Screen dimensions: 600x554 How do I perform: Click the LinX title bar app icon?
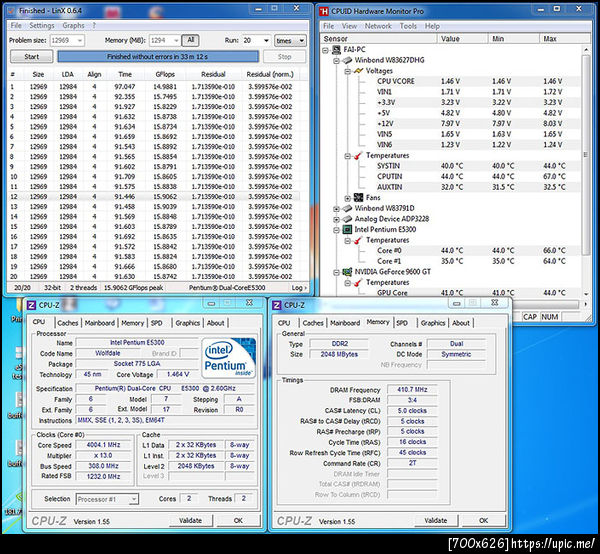tap(12, 11)
